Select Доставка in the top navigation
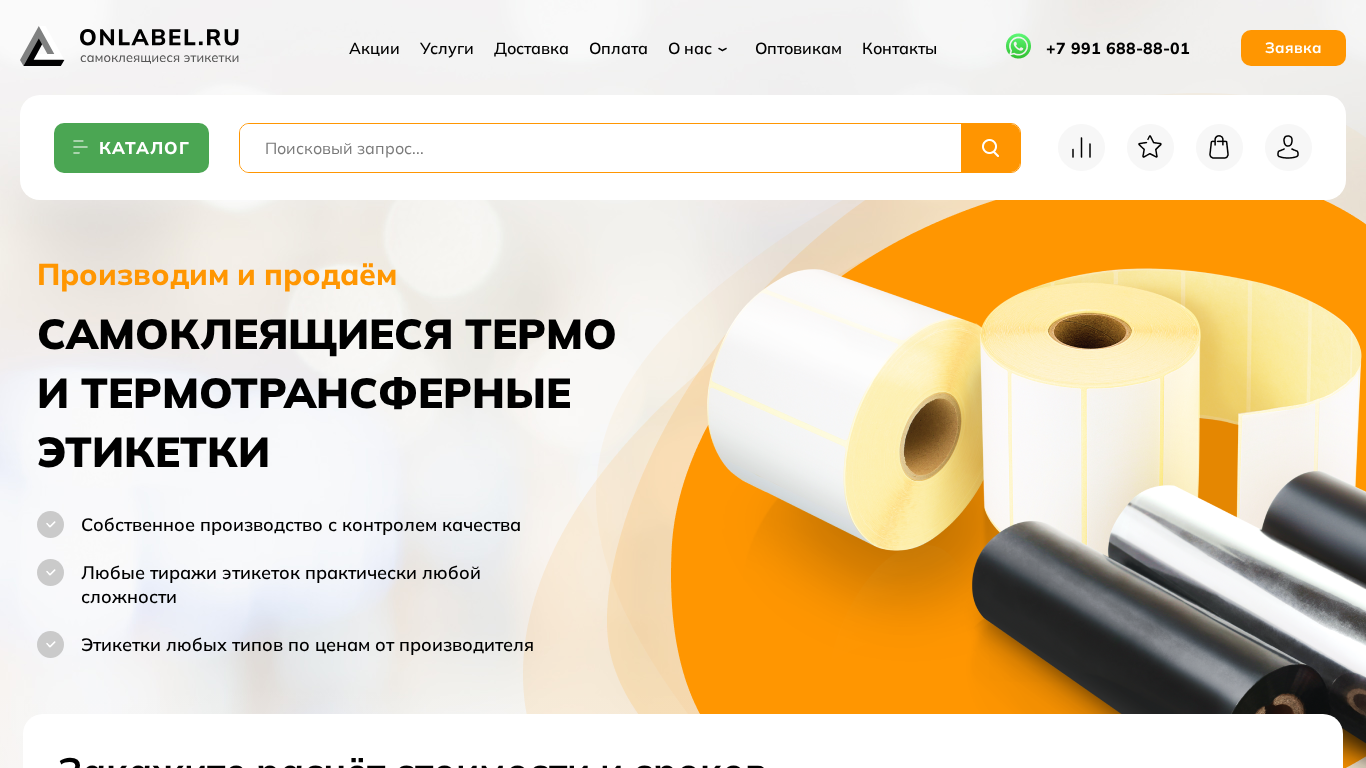Viewport: 1366px width, 768px height. tap(531, 48)
